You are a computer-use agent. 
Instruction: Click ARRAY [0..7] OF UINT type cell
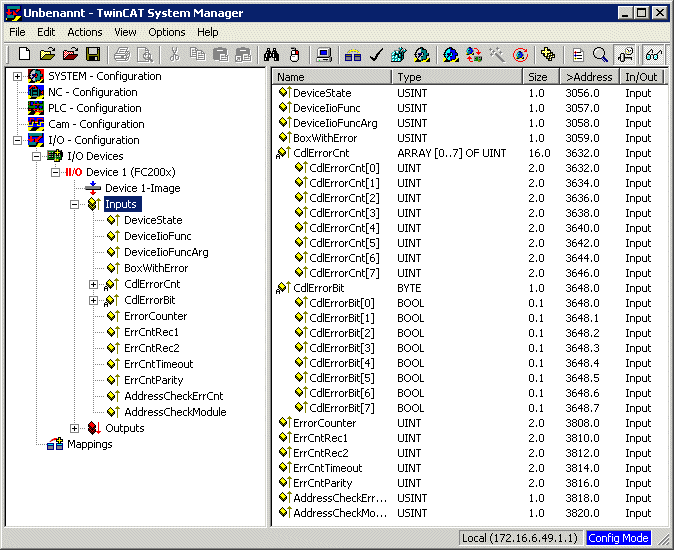click(x=451, y=153)
